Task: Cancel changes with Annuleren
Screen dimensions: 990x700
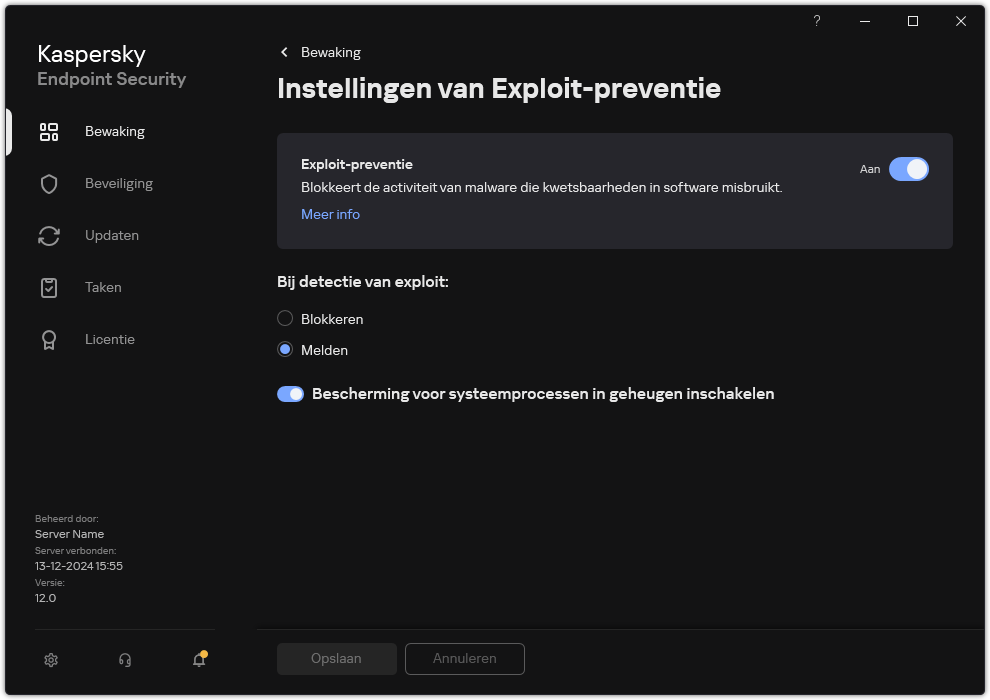Action: (x=464, y=658)
